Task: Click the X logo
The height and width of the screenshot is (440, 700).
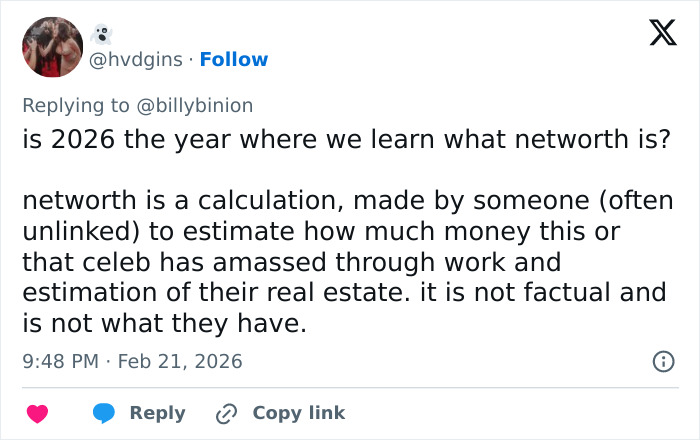Action: click(656, 34)
